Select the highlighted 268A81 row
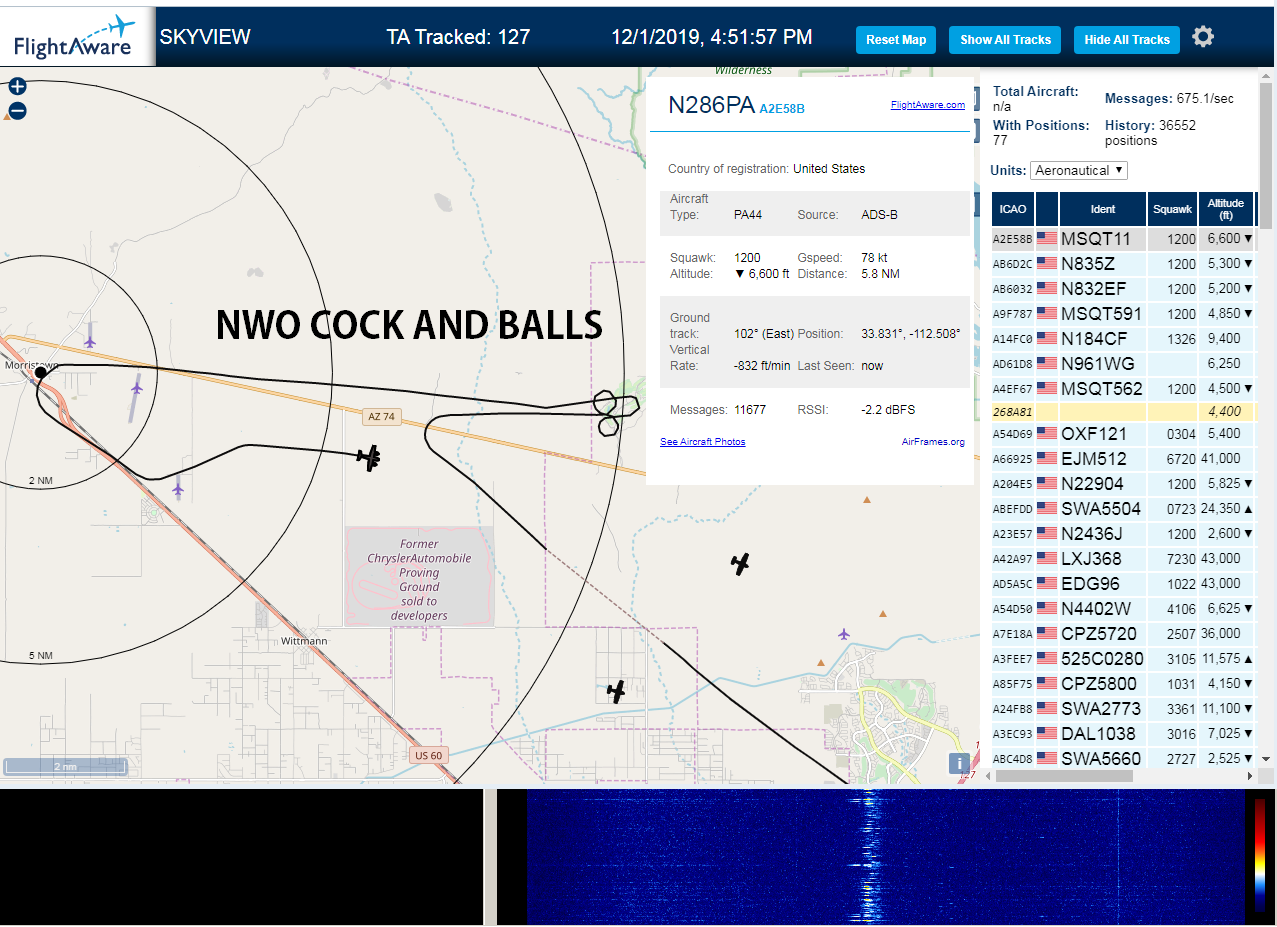 coord(1123,411)
